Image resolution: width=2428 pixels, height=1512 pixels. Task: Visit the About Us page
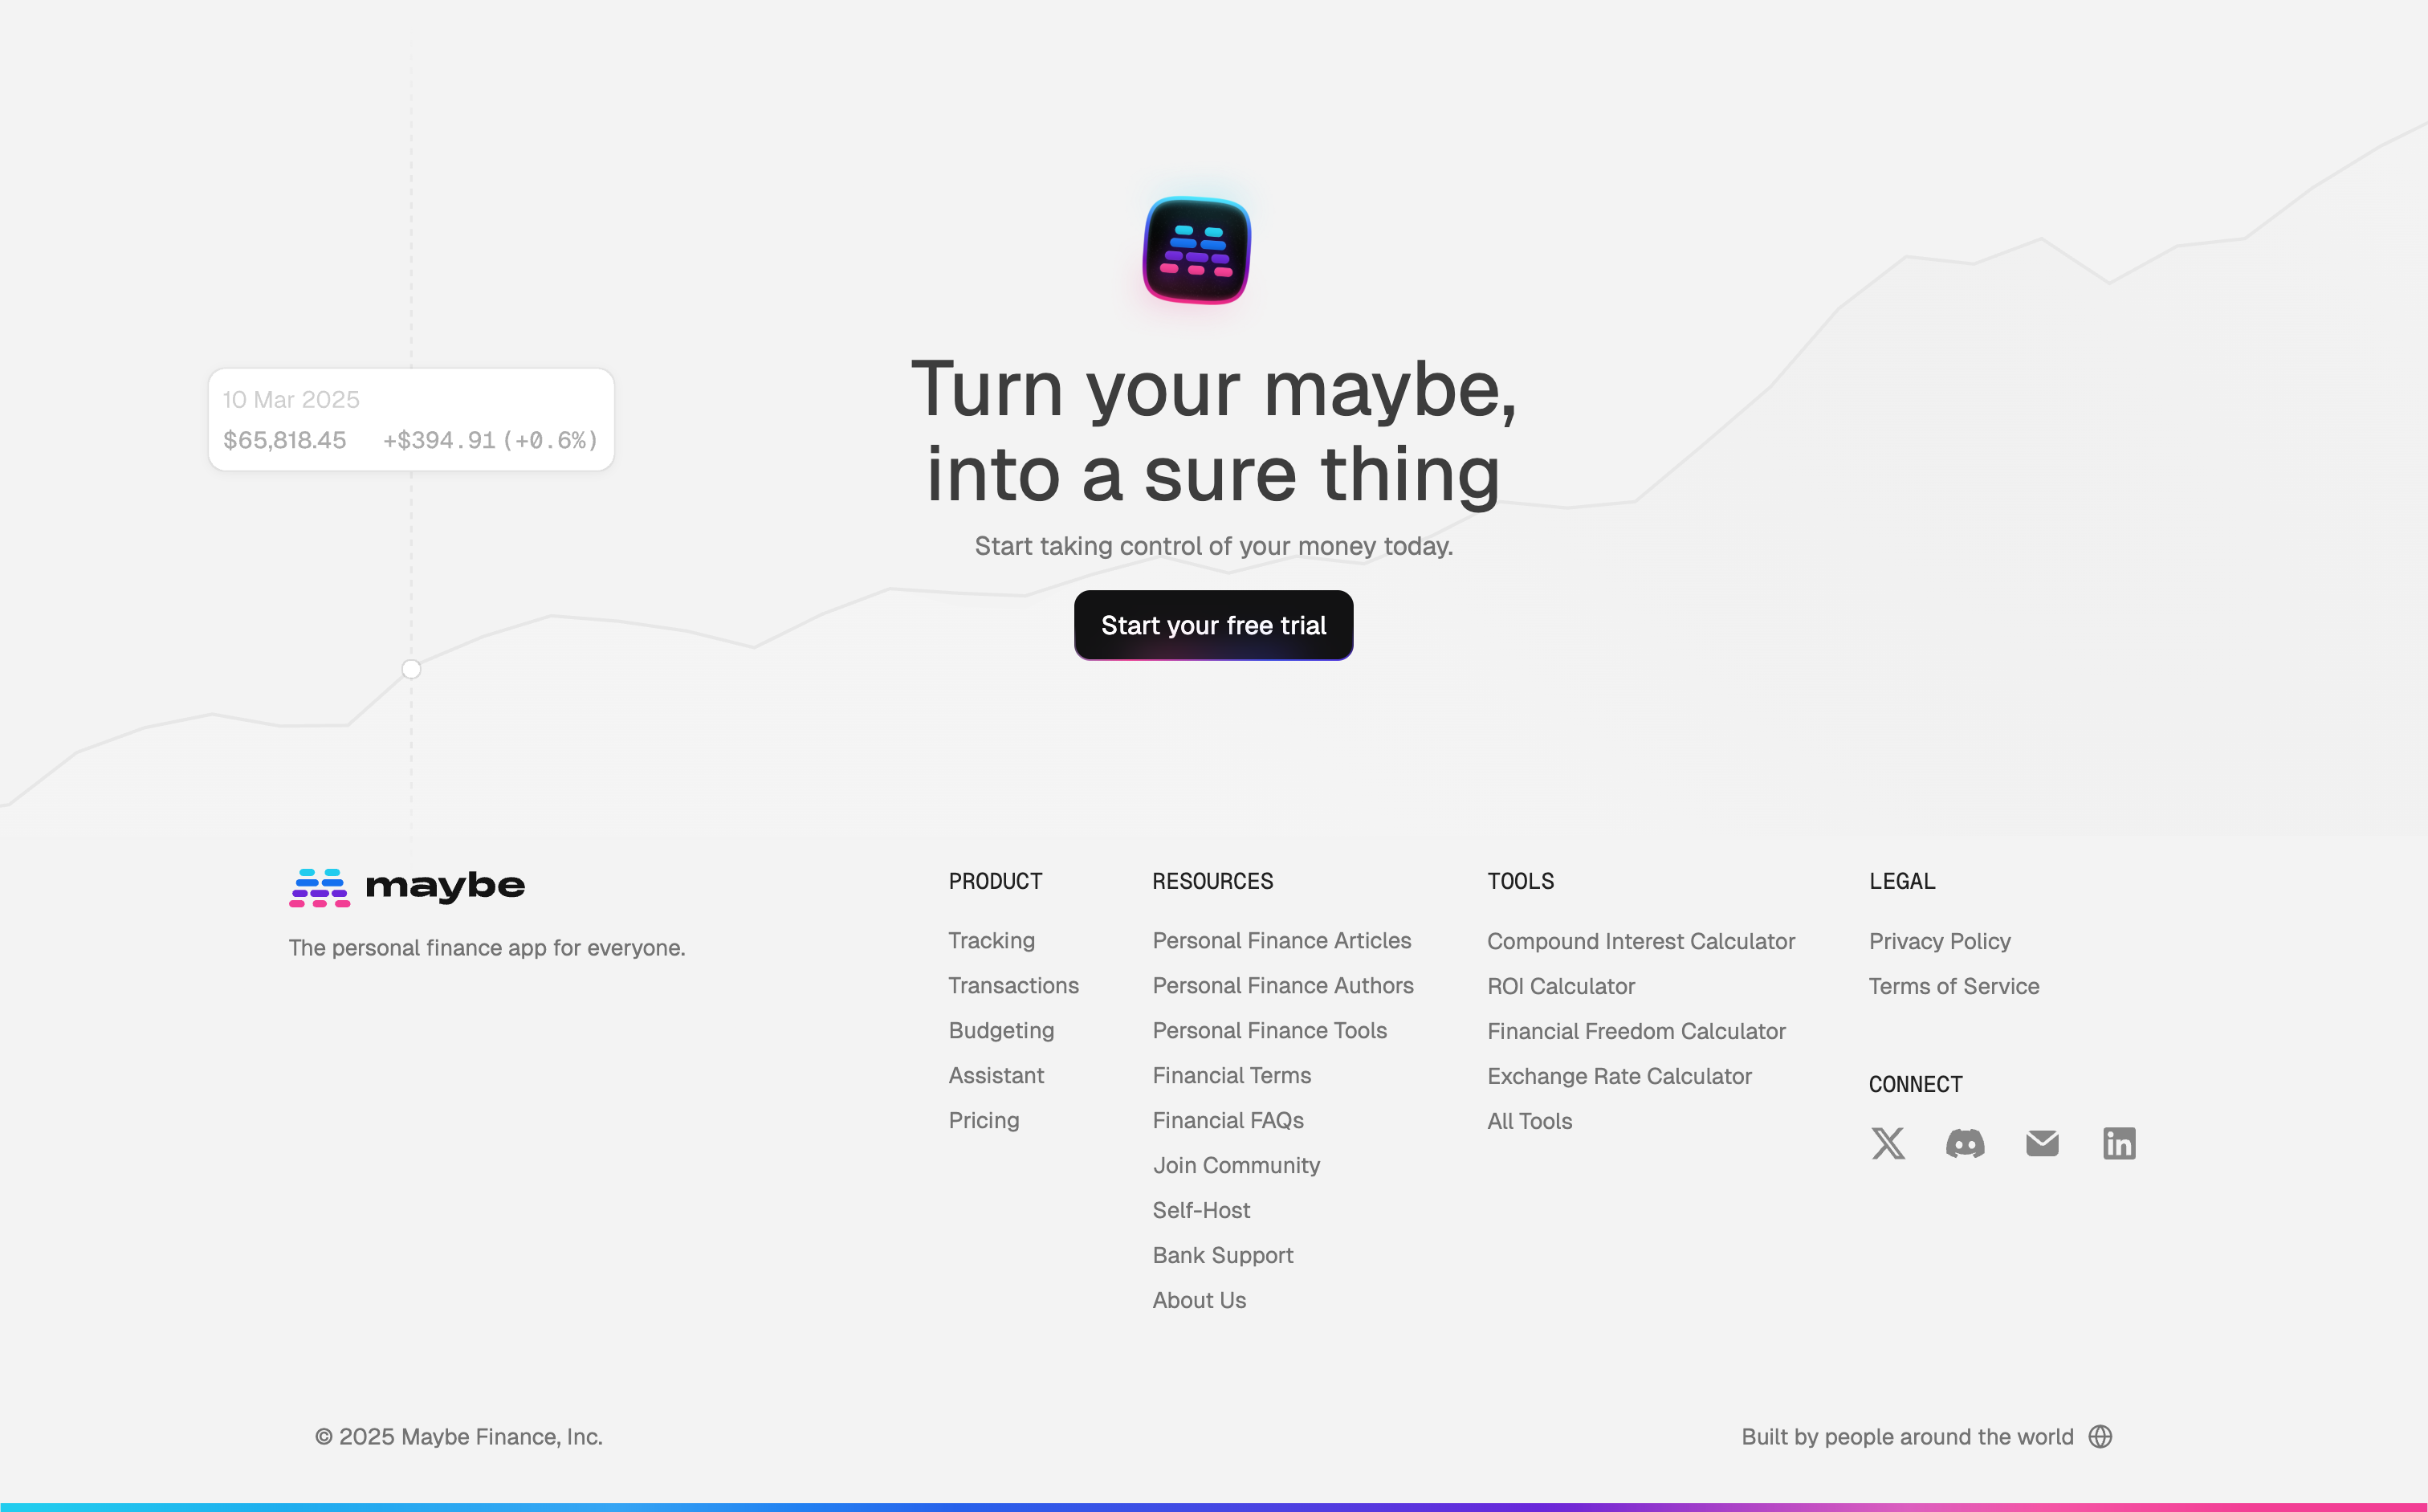(x=1199, y=1300)
